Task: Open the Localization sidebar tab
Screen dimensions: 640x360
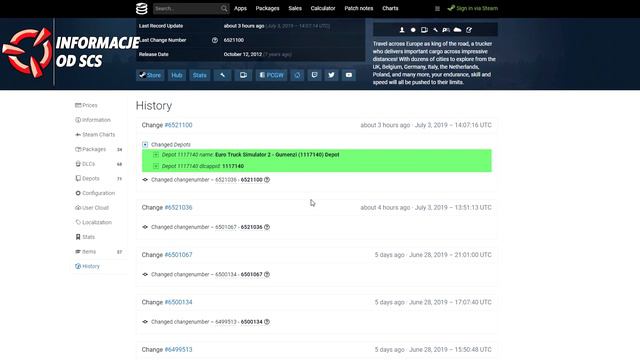Action: (93, 222)
